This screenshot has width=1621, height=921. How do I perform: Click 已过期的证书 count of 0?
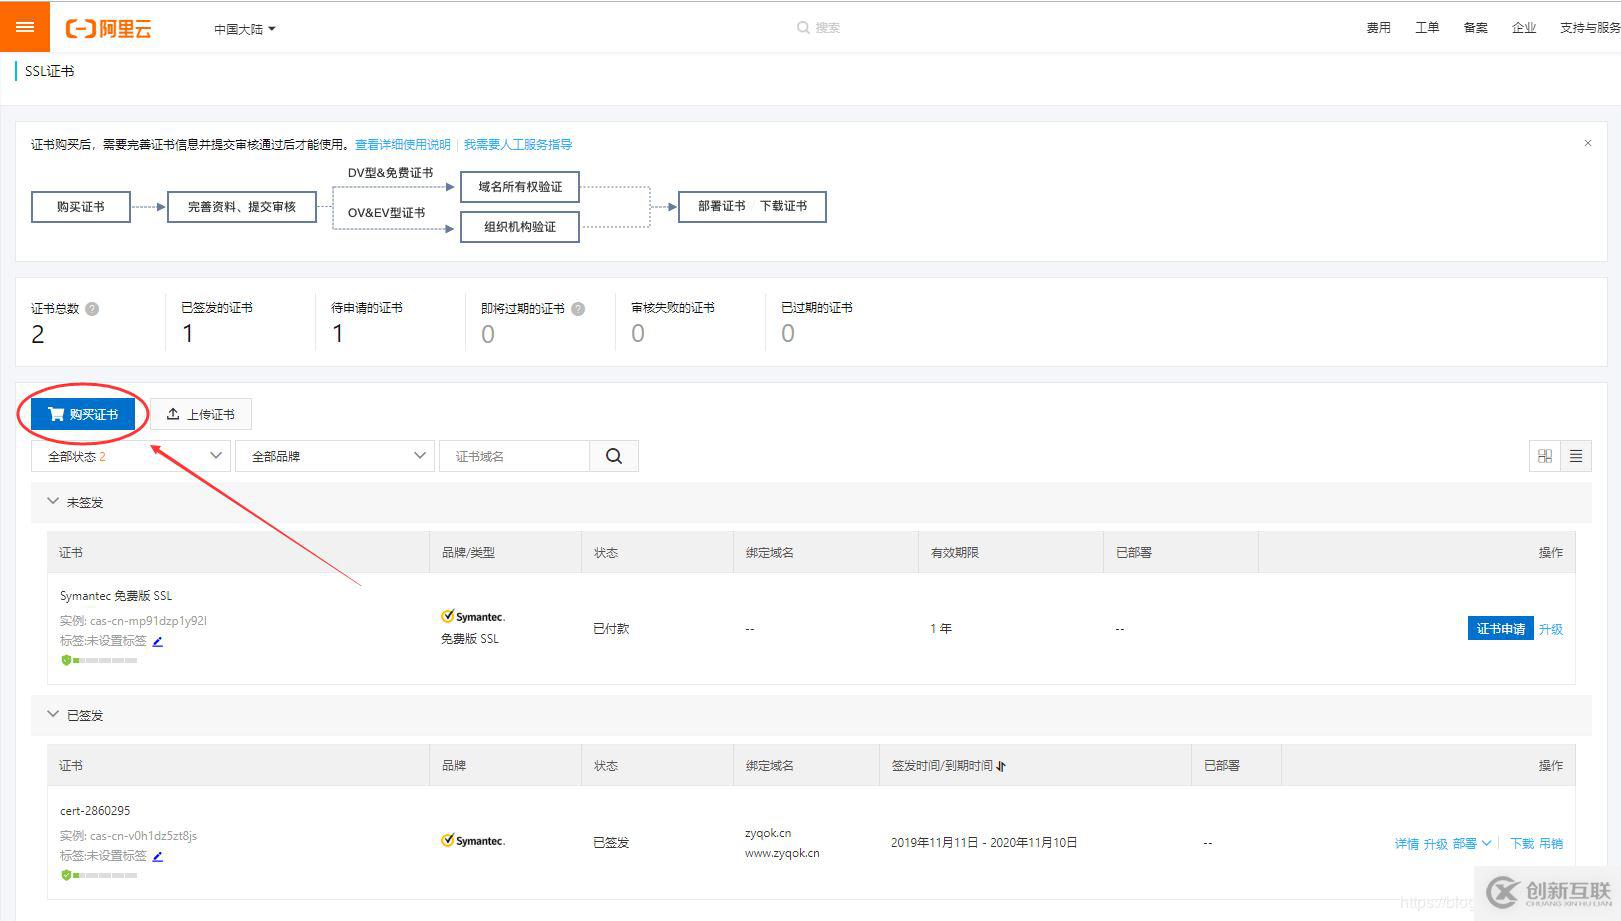point(788,334)
